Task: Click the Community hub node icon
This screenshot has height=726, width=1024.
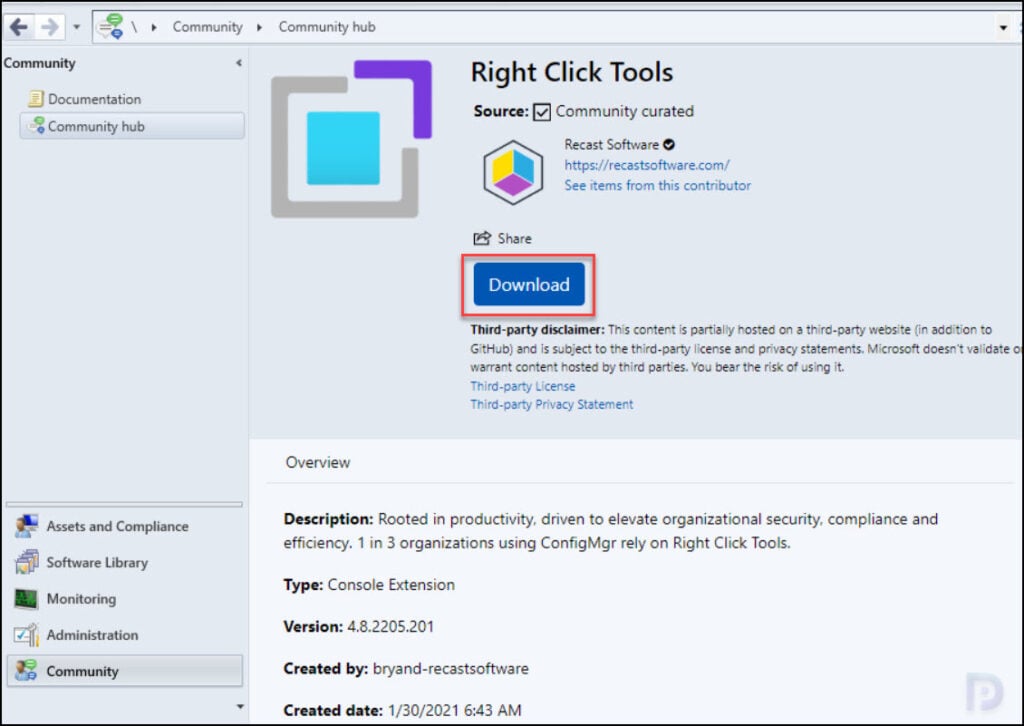Action: 37,125
